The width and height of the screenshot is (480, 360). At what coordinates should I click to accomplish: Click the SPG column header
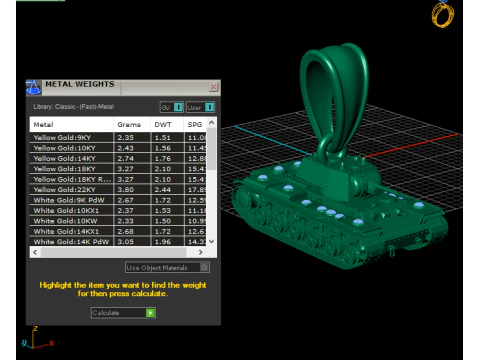pyautogui.click(x=195, y=124)
